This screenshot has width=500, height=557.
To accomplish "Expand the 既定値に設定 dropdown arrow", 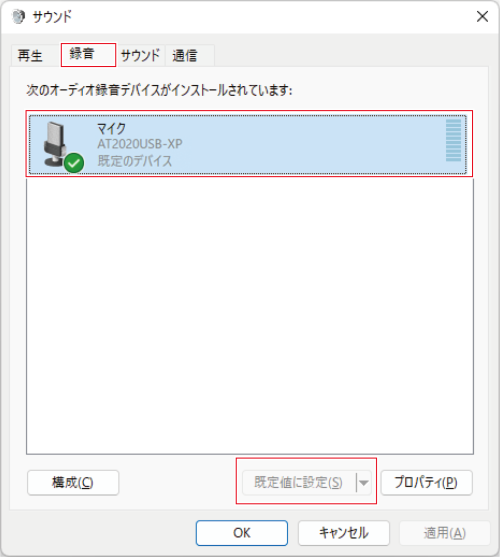I will tap(364, 483).
